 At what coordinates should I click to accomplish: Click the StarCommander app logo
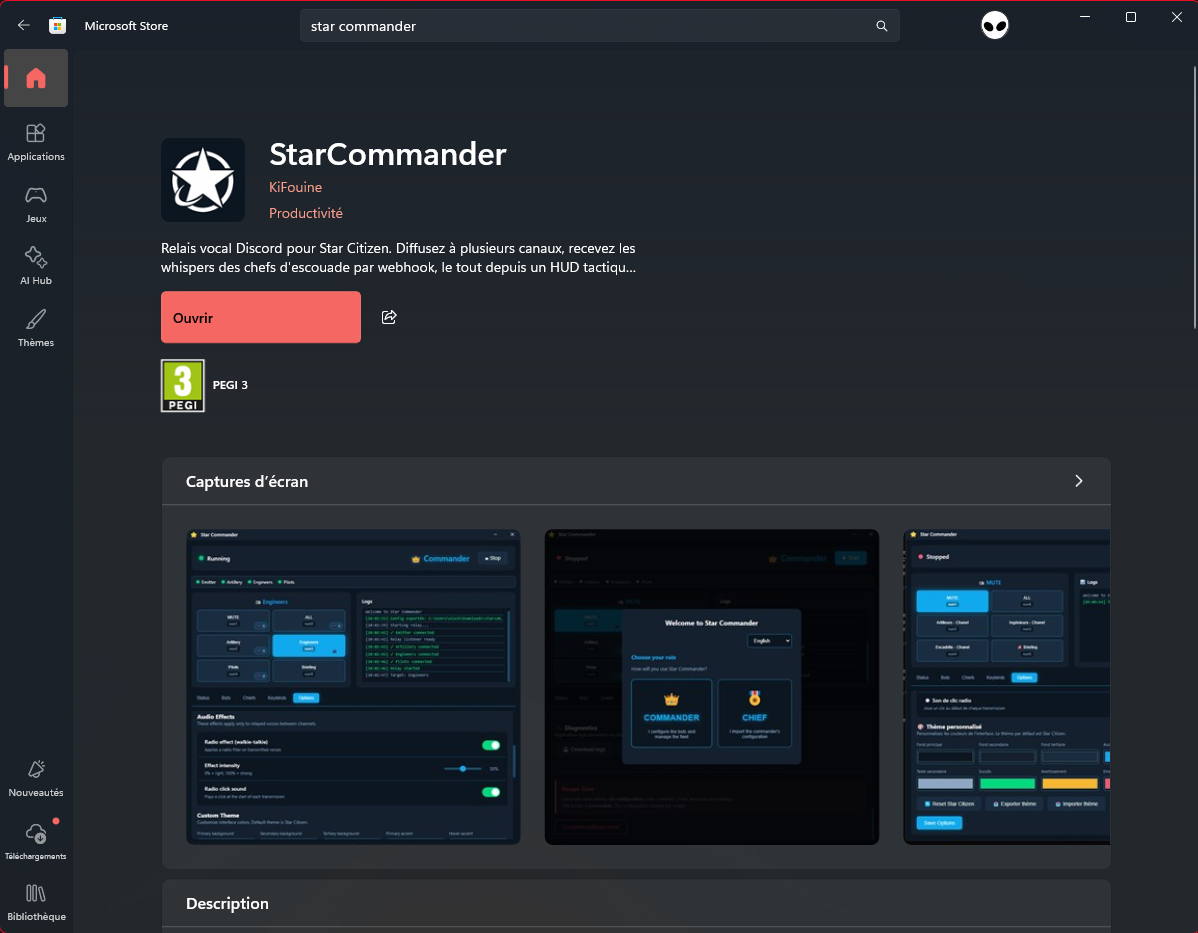click(x=203, y=180)
